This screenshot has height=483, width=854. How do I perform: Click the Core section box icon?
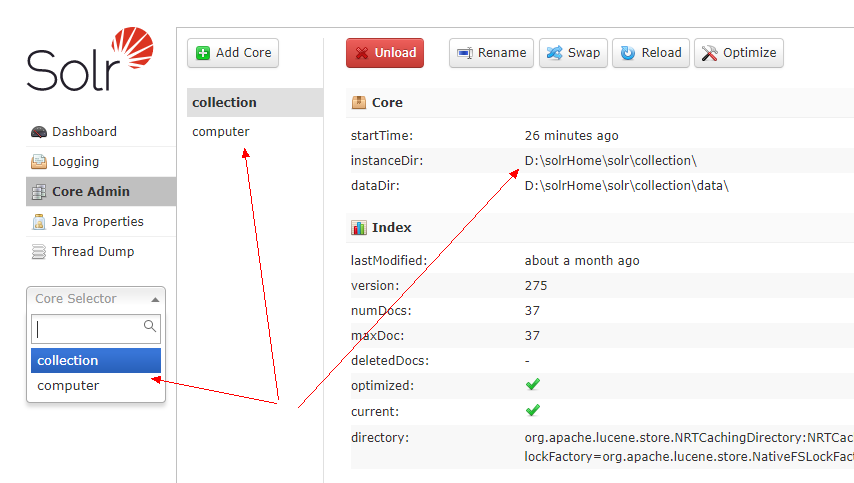click(359, 102)
